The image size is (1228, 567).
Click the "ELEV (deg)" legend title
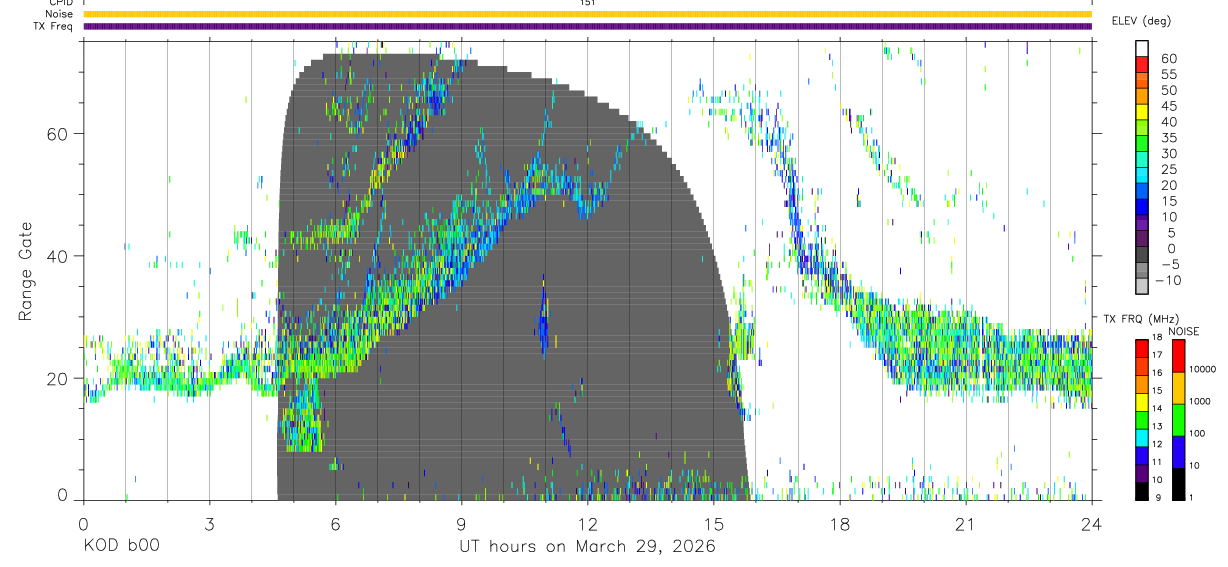pos(1140,21)
